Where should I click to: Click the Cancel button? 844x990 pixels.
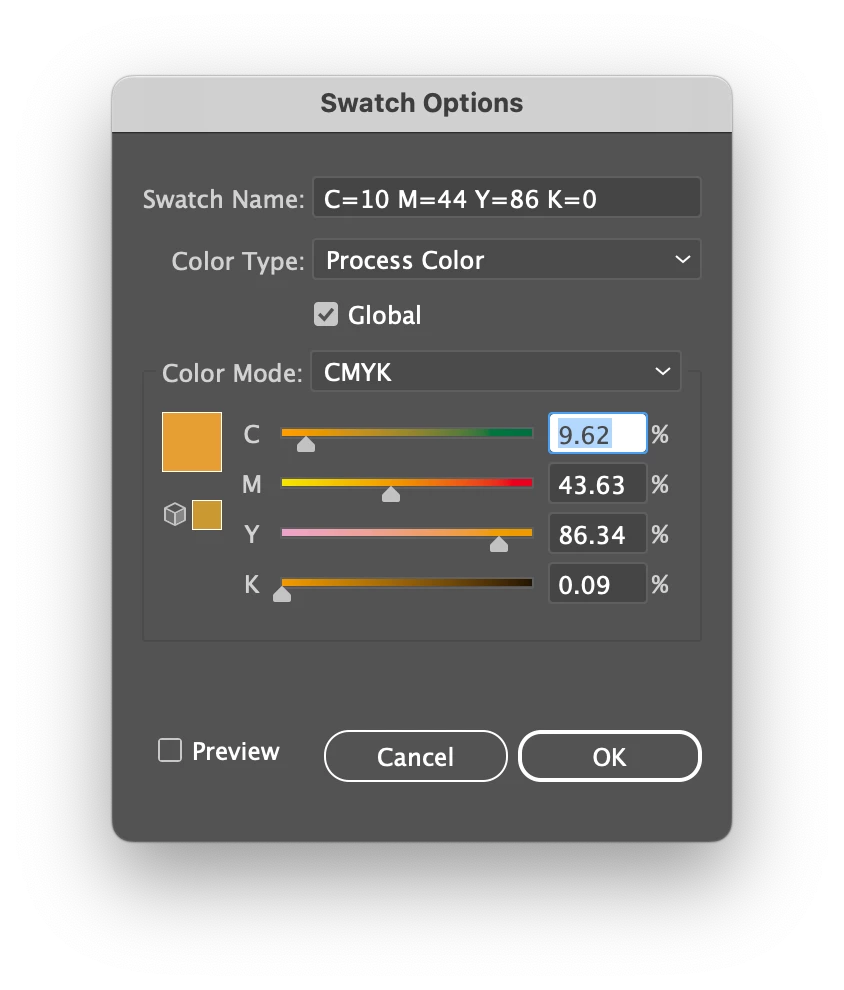pyautogui.click(x=415, y=757)
